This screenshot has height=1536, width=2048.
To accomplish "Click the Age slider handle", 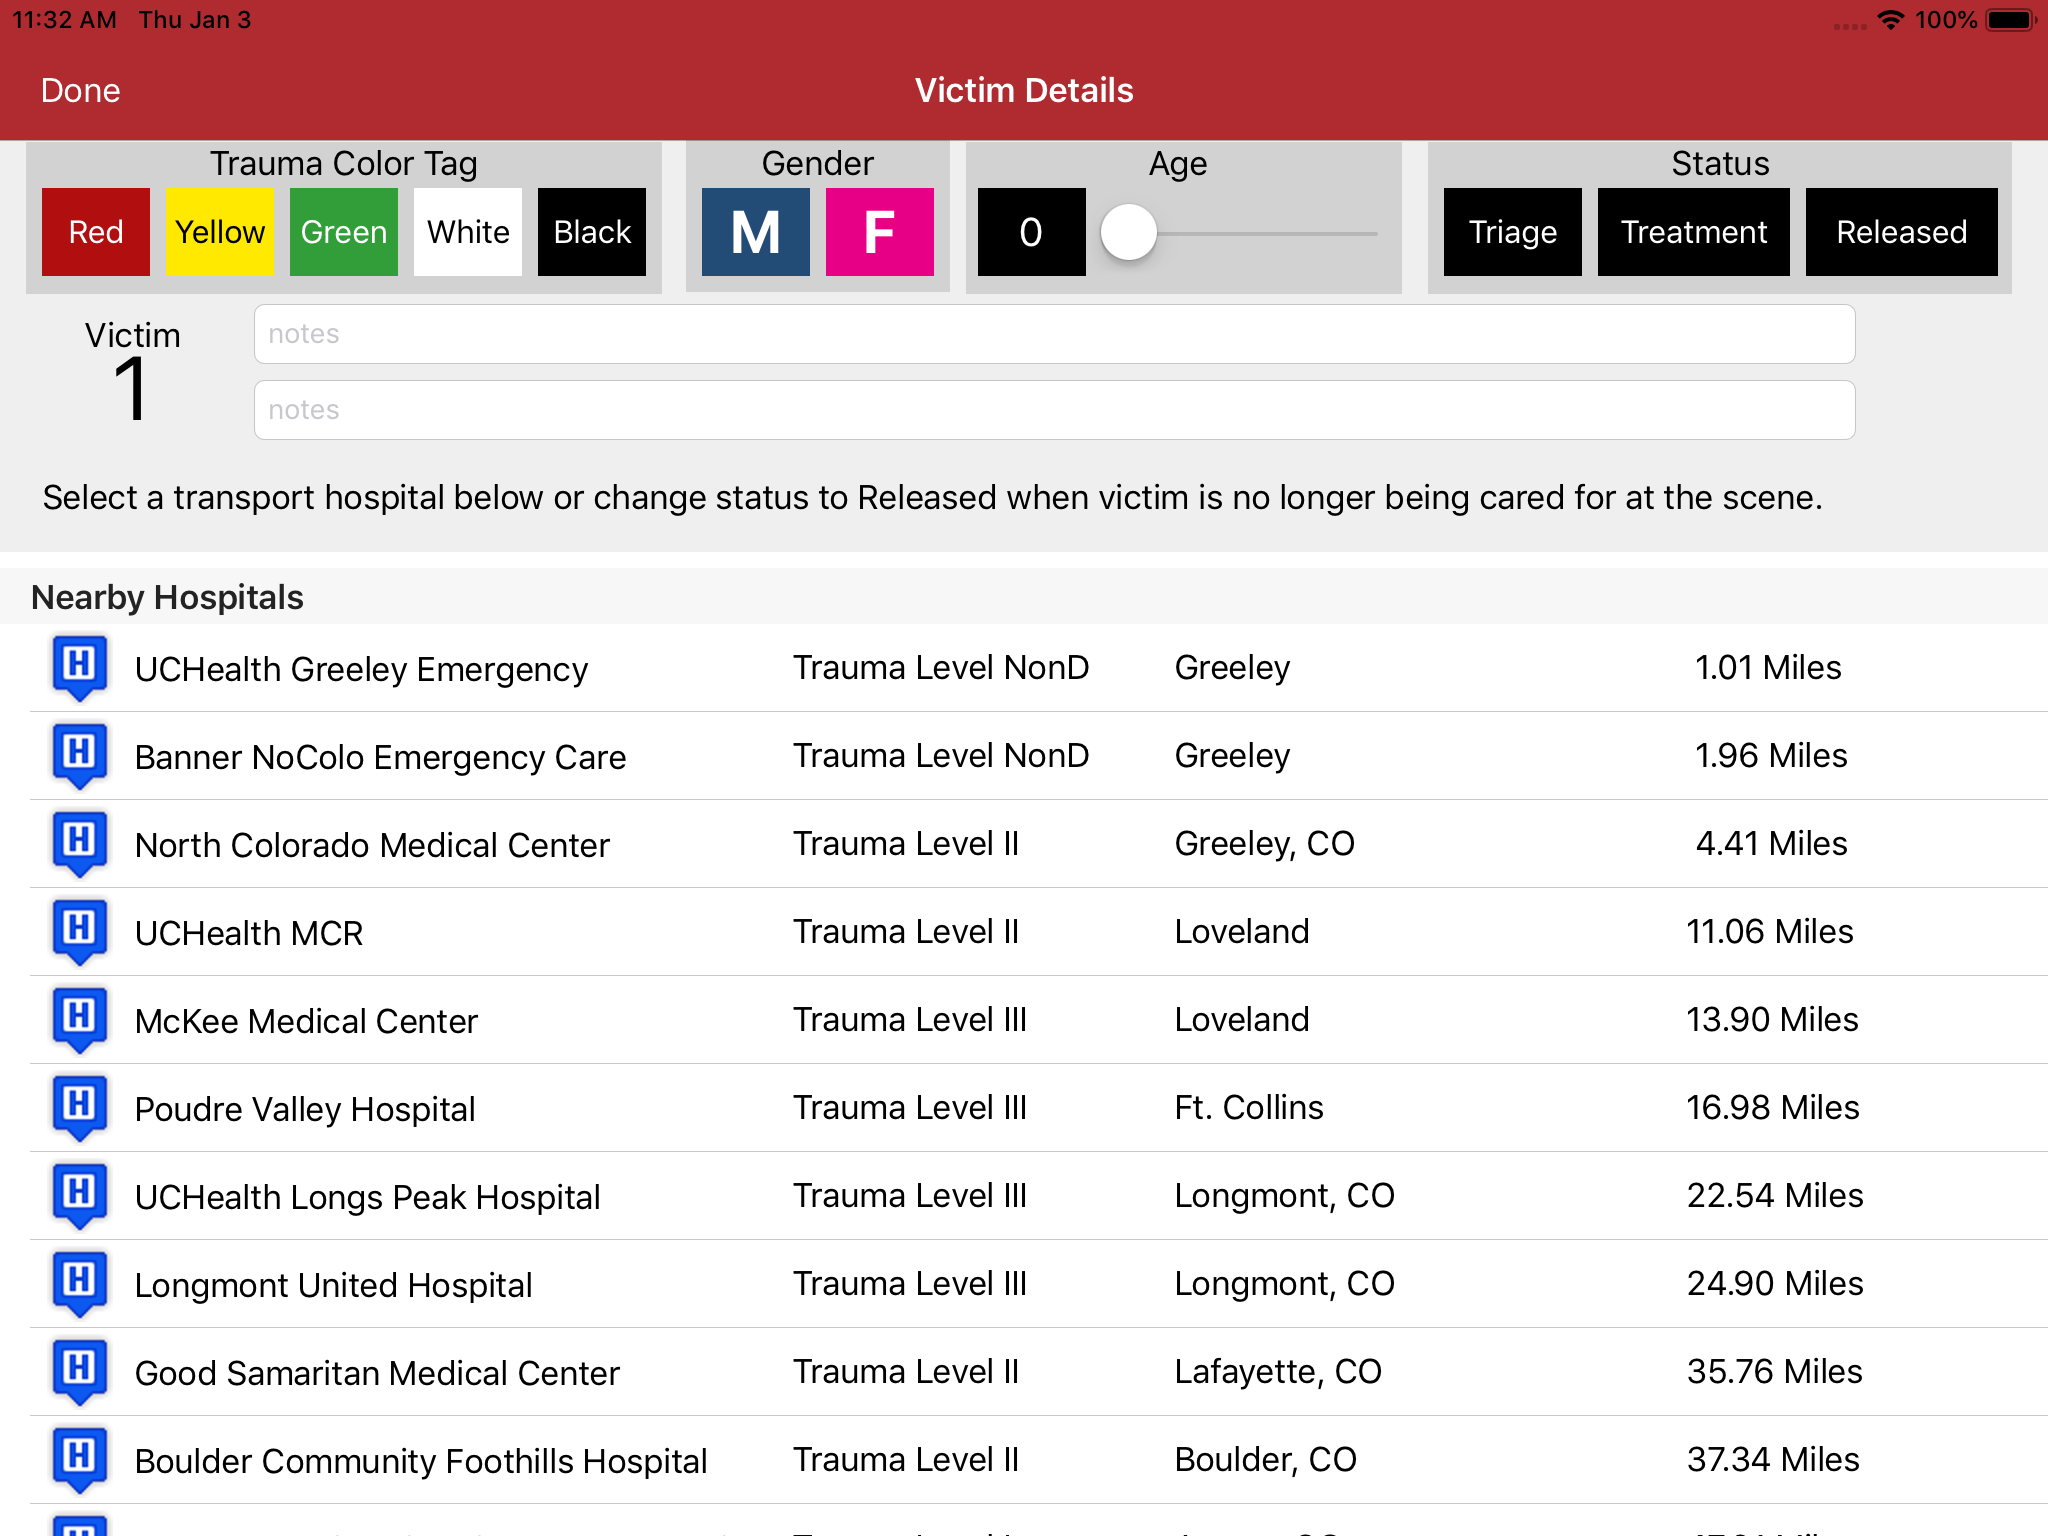I will [1128, 232].
